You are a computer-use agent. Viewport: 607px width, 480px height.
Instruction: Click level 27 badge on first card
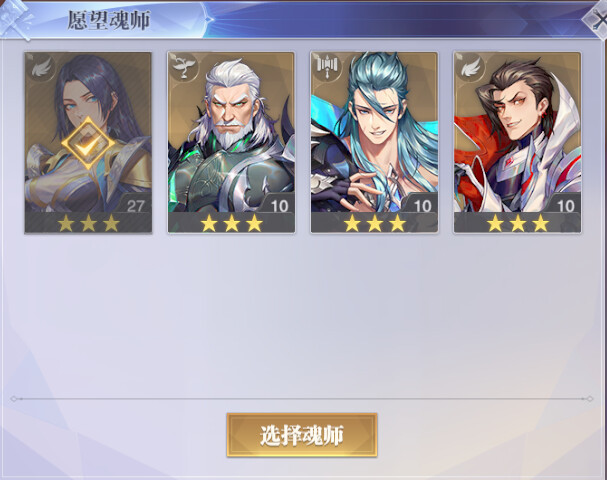click(135, 206)
